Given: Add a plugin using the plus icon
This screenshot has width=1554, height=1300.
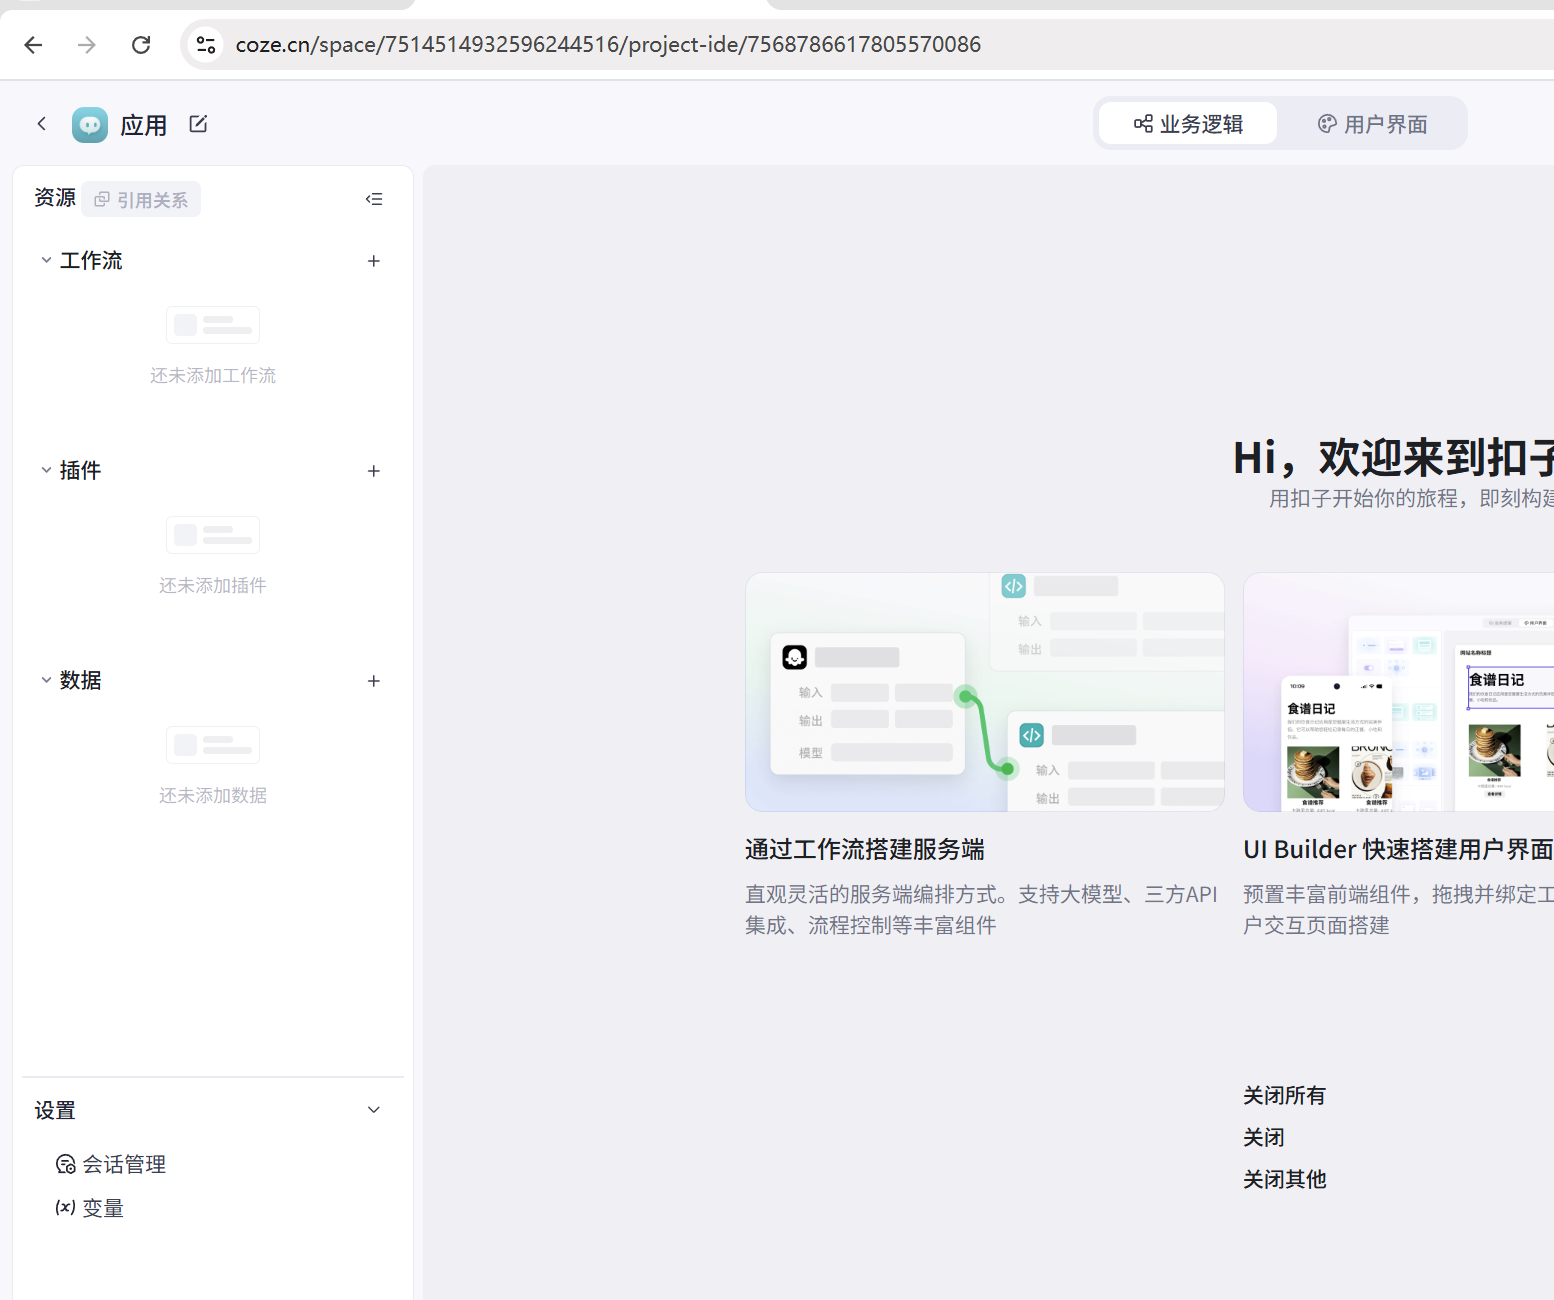Looking at the screenshot, I should 374,470.
